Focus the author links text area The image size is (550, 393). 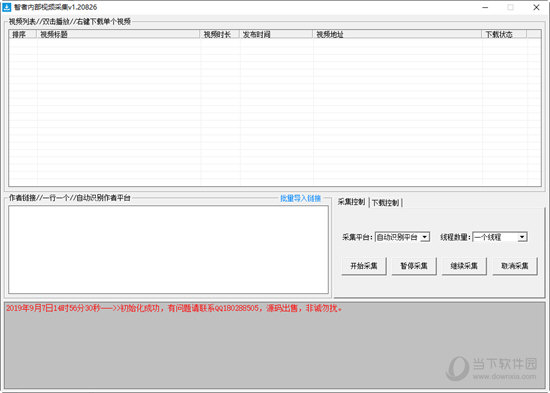(x=168, y=249)
